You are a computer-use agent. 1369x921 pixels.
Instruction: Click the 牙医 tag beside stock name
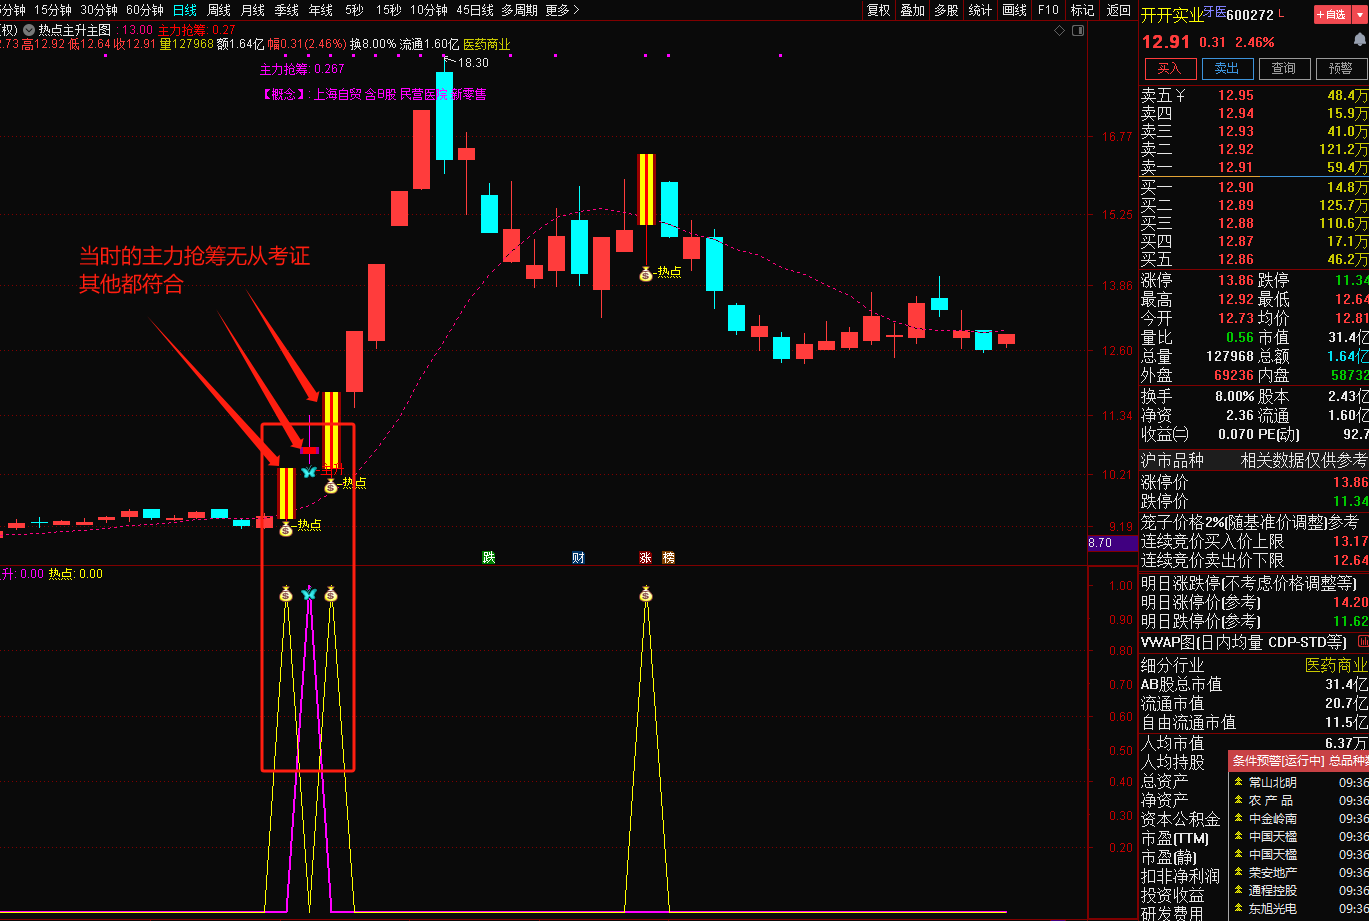pyautogui.click(x=1214, y=11)
